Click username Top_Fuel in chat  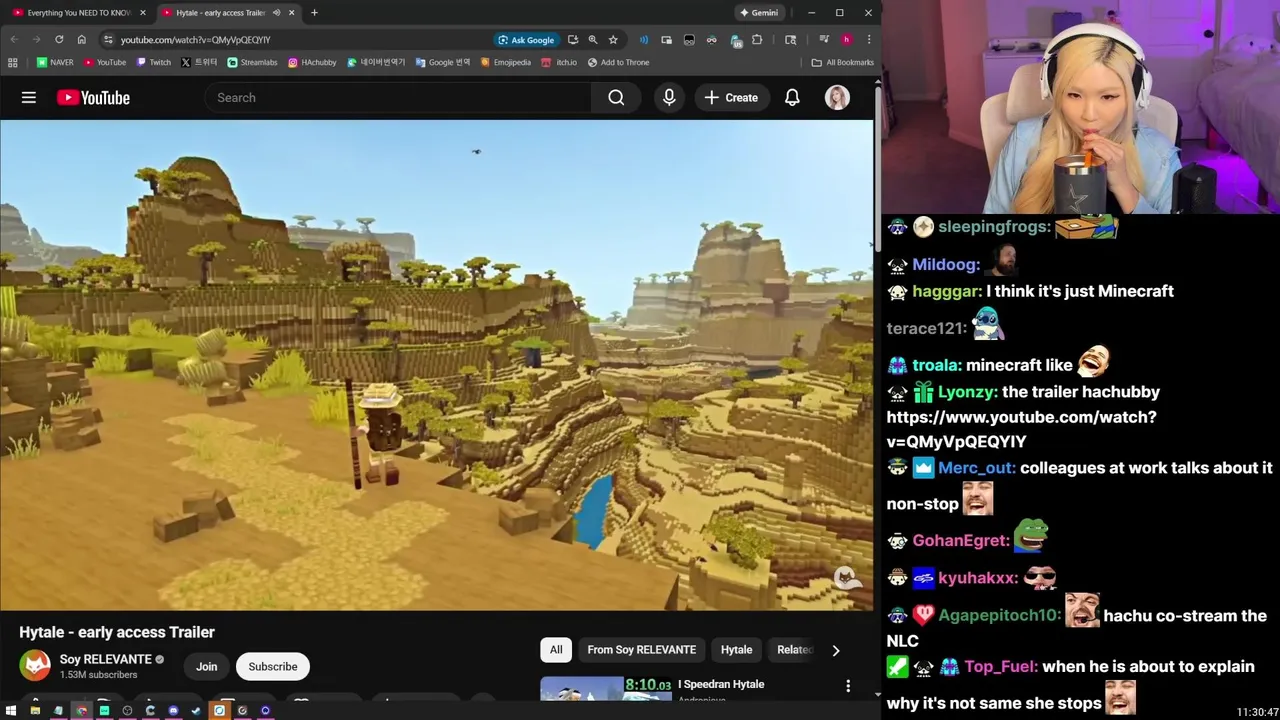click(x=1000, y=666)
